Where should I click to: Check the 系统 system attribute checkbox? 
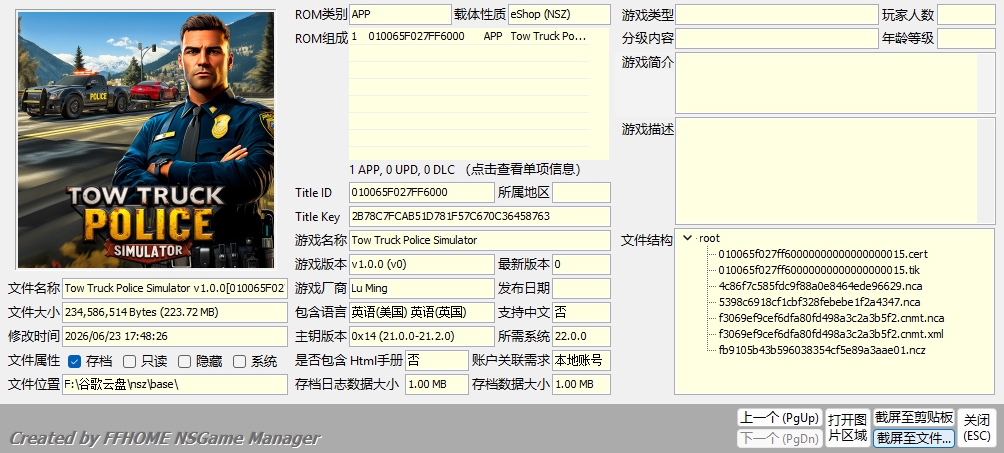pos(239,361)
